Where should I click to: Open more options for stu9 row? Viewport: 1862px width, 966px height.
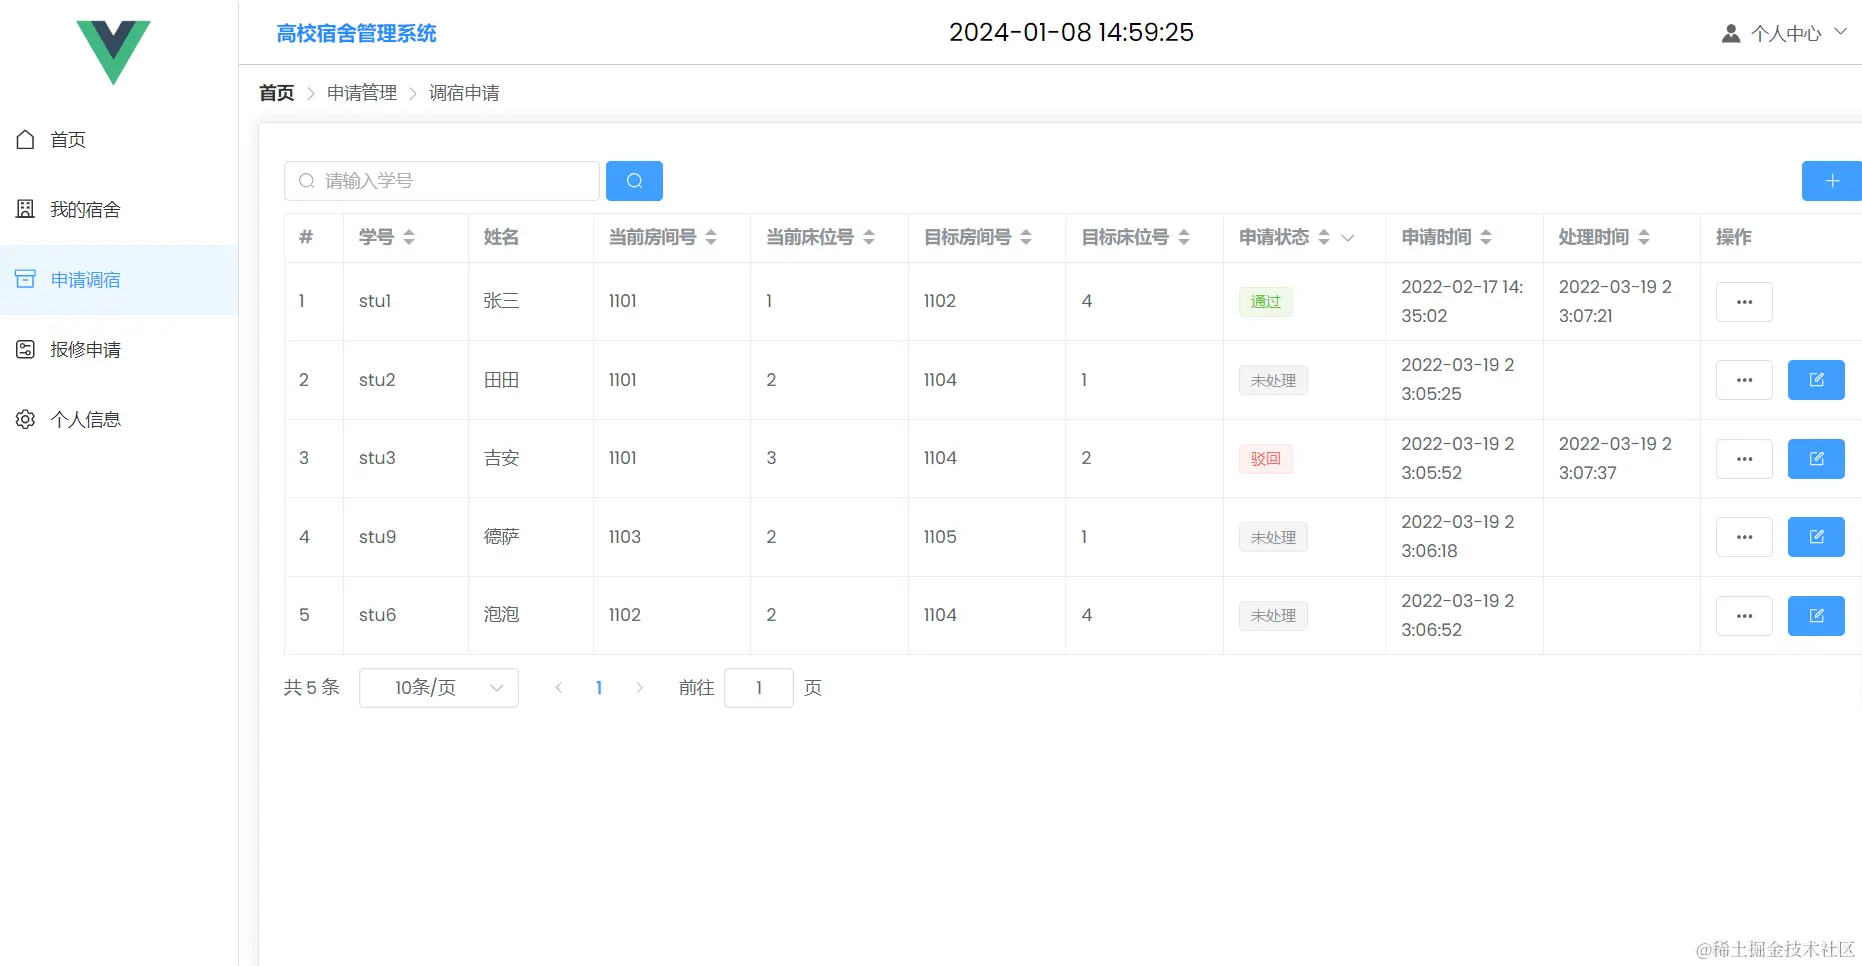[1744, 537]
